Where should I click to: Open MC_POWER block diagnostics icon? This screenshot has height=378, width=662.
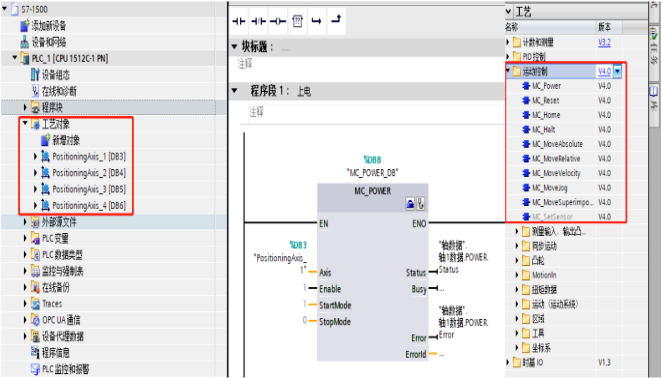[x=421, y=204]
